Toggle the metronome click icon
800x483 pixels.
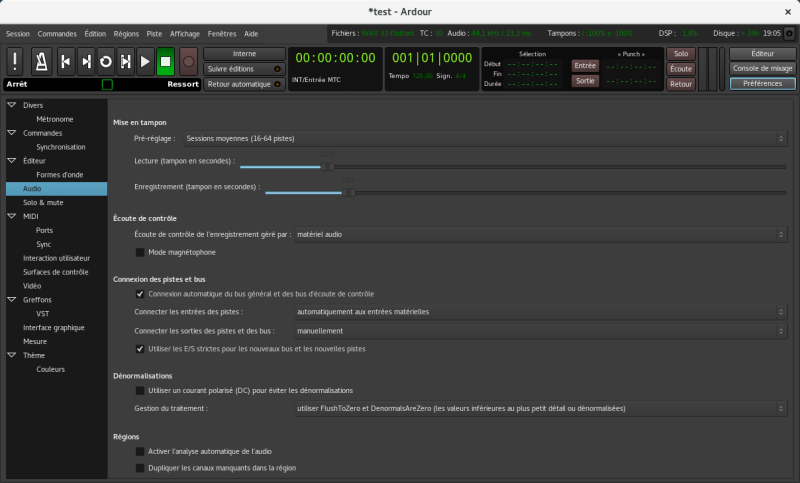41,62
